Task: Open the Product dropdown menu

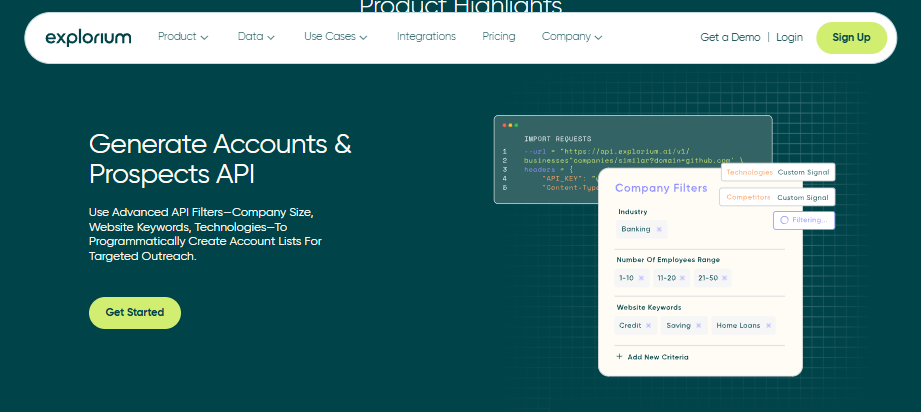Action: click(x=183, y=36)
